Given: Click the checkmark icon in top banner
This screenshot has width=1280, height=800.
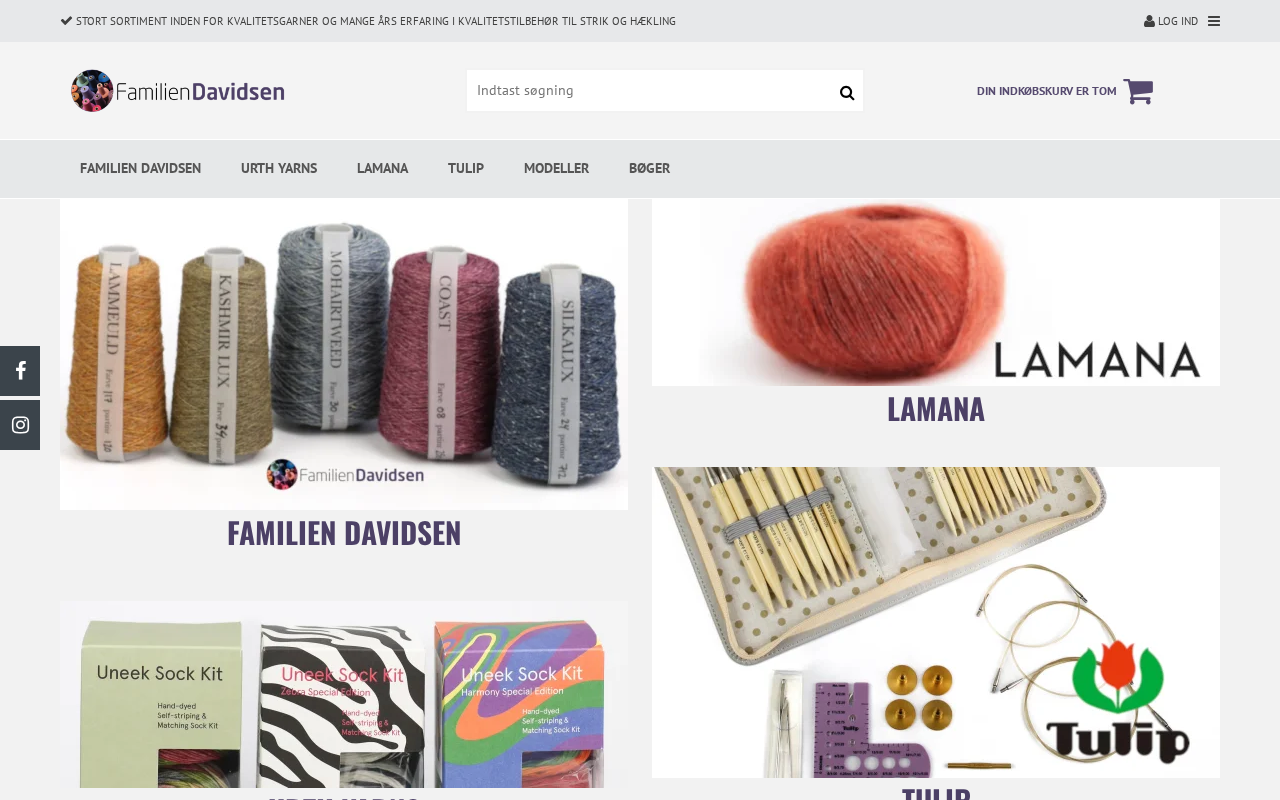Looking at the screenshot, I should (x=66, y=20).
